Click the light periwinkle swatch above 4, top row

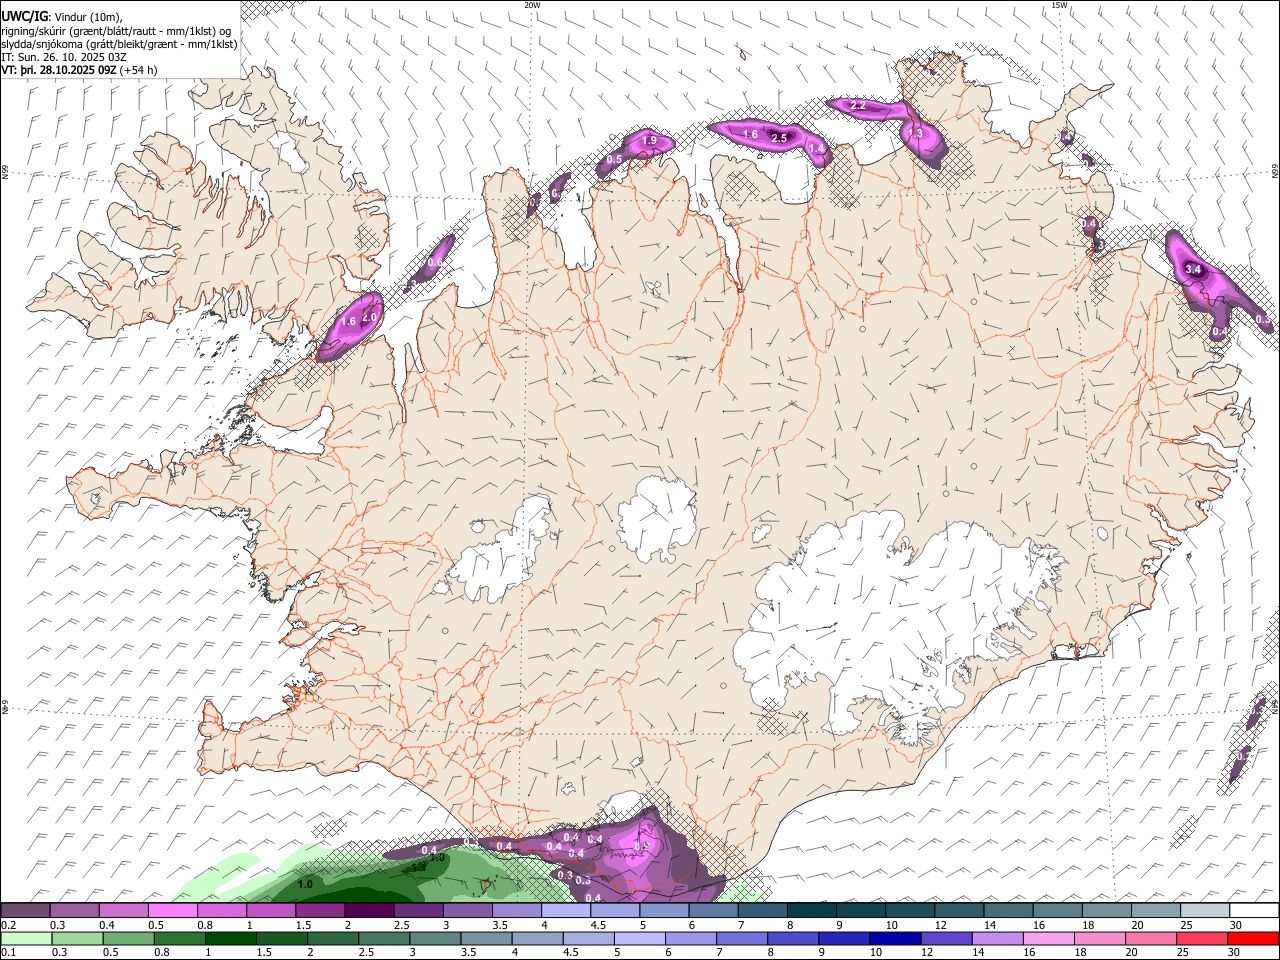[x=565, y=911]
